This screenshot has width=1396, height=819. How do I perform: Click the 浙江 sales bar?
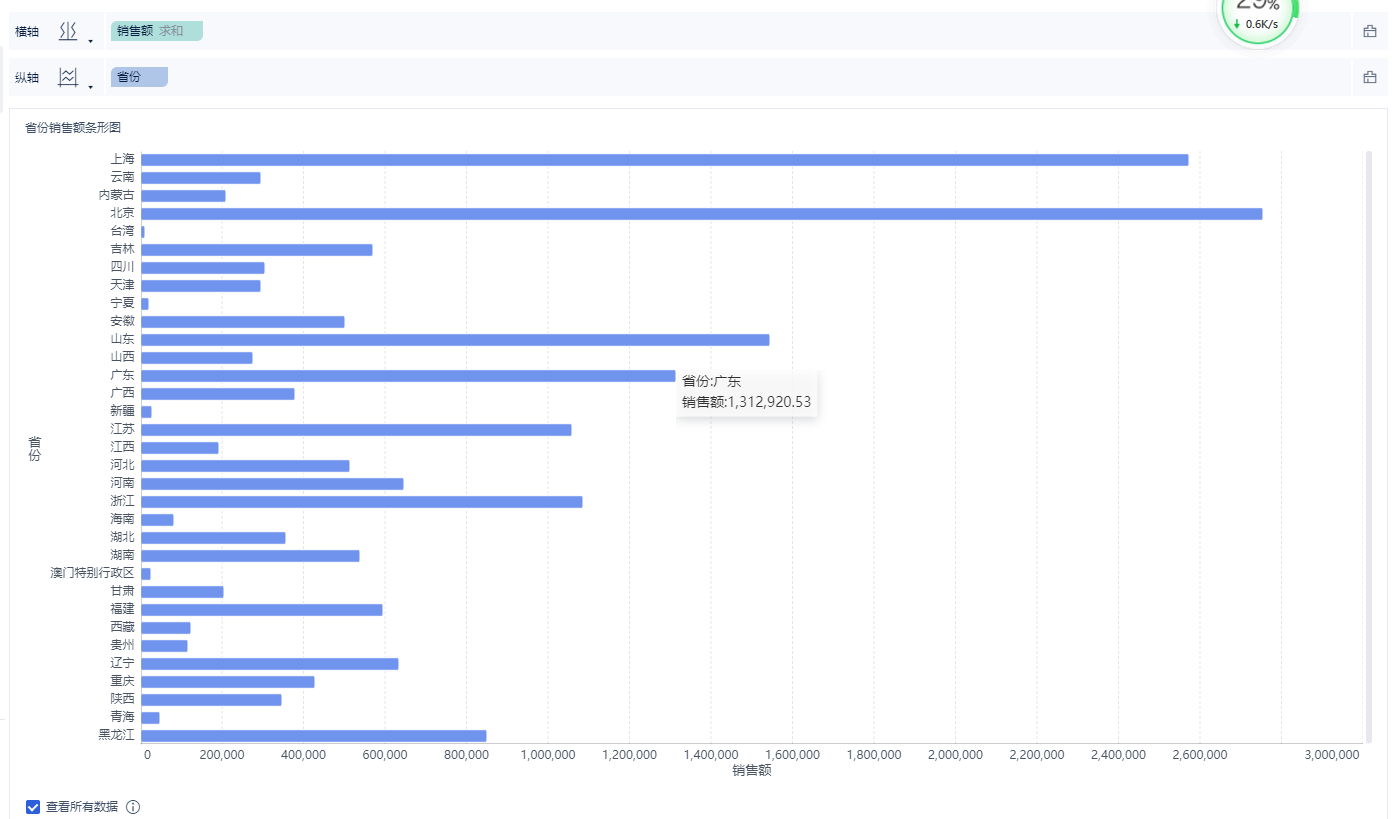[x=361, y=502]
